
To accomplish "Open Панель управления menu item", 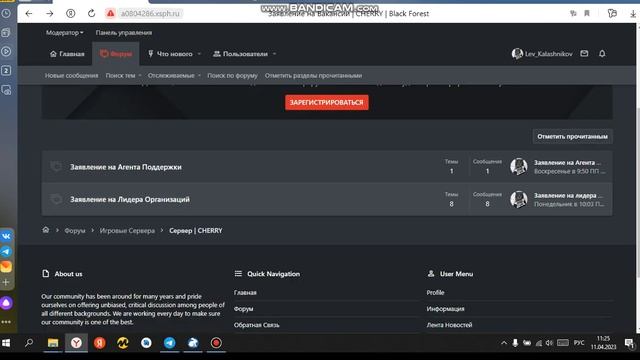I will (124, 33).
